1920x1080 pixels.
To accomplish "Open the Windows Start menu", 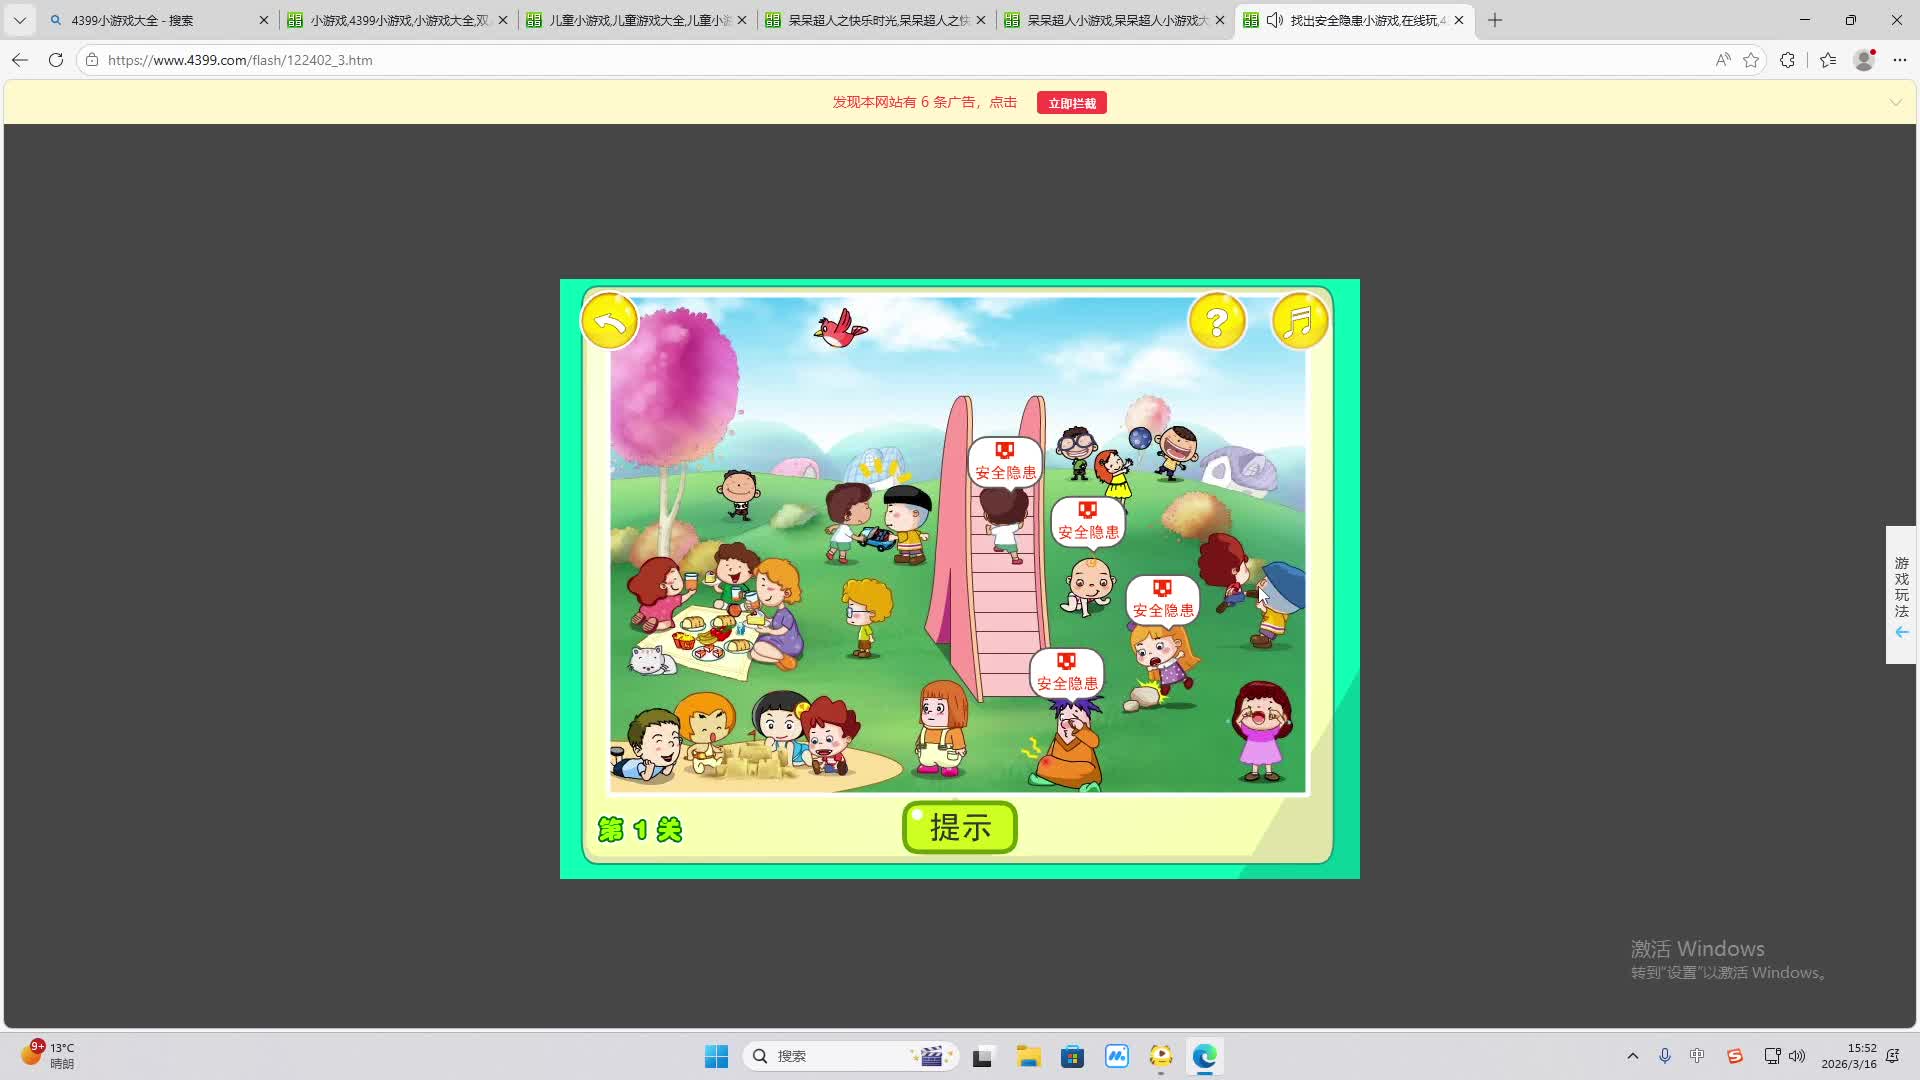I will 716,1056.
